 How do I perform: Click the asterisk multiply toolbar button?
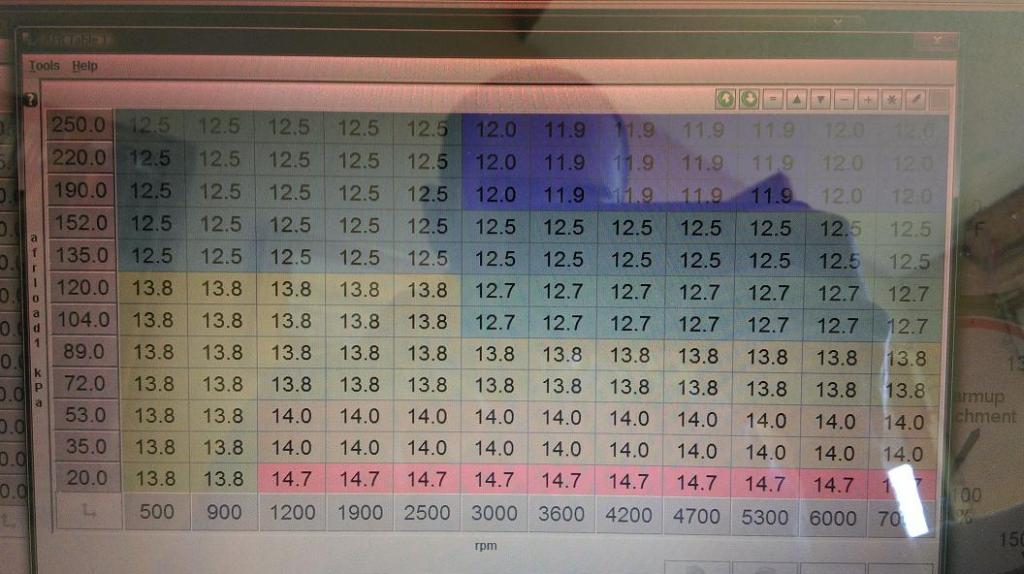click(x=890, y=100)
